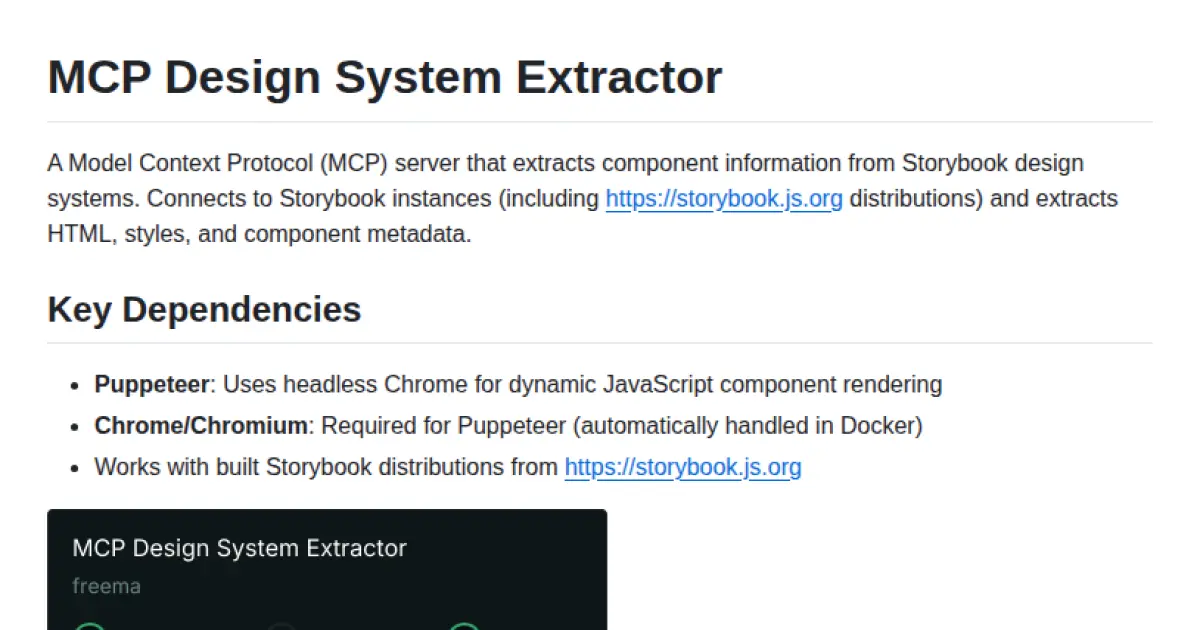Image resolution: width=1200 pixels, height=630 pixels.
Task: Select the main MCP Design System Extractor page heading
Action: [384, 76]
